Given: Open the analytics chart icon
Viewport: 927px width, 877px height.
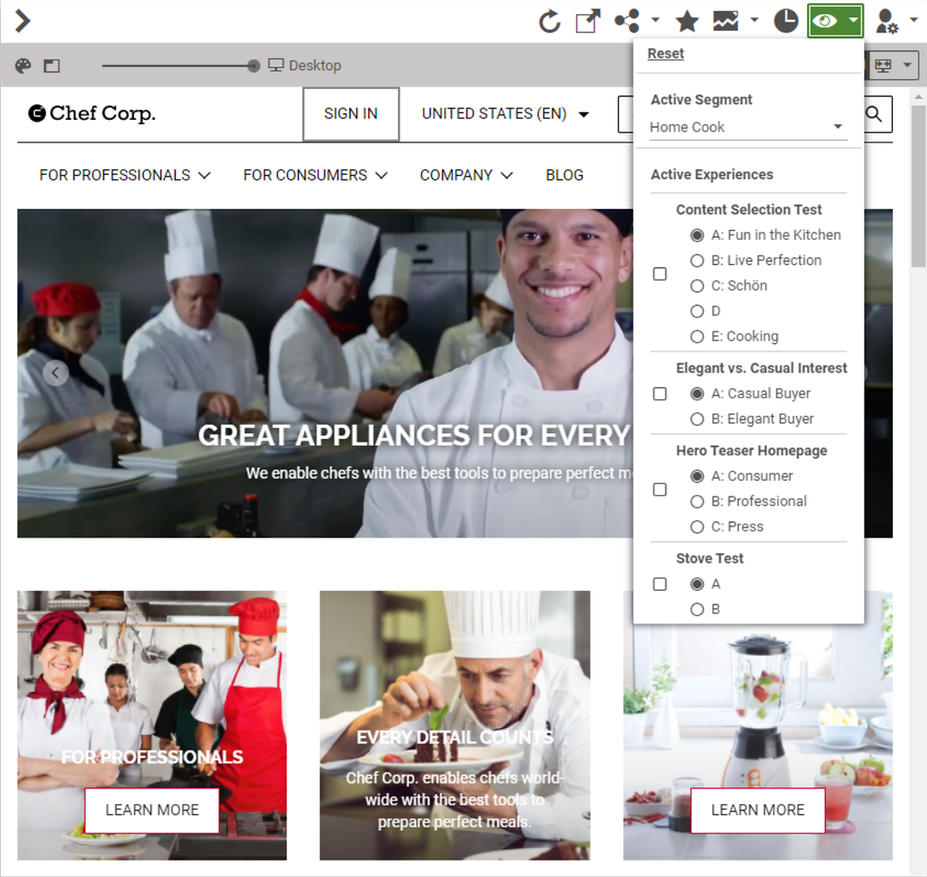Looking at the screenshot, I should tap(726, 21).
